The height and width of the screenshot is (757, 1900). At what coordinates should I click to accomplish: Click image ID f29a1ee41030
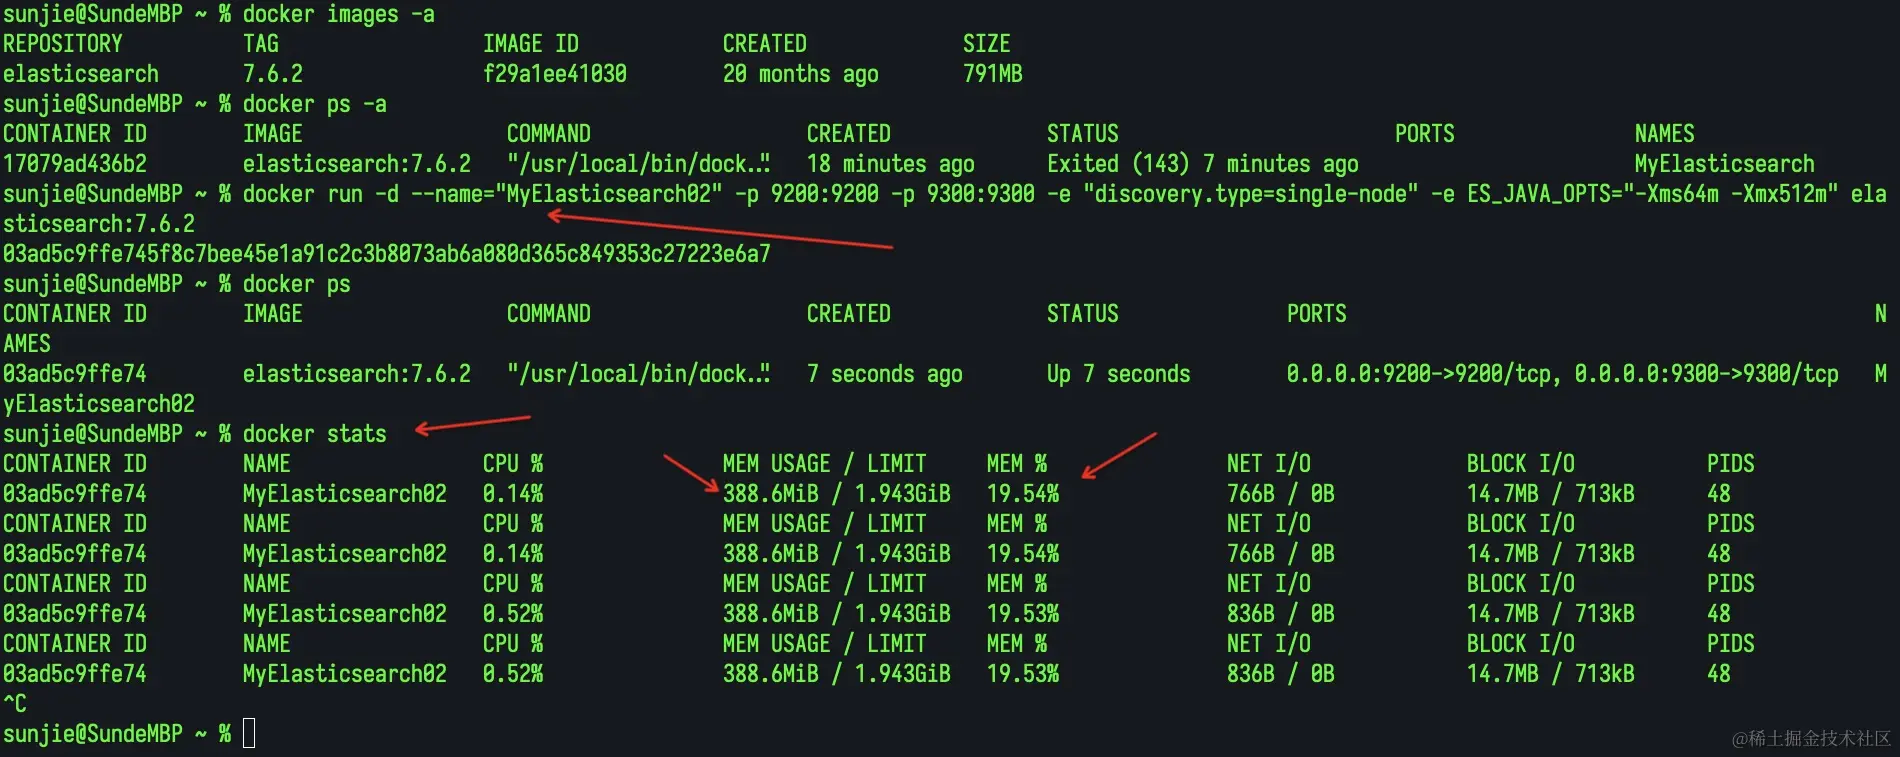[554, 74]
